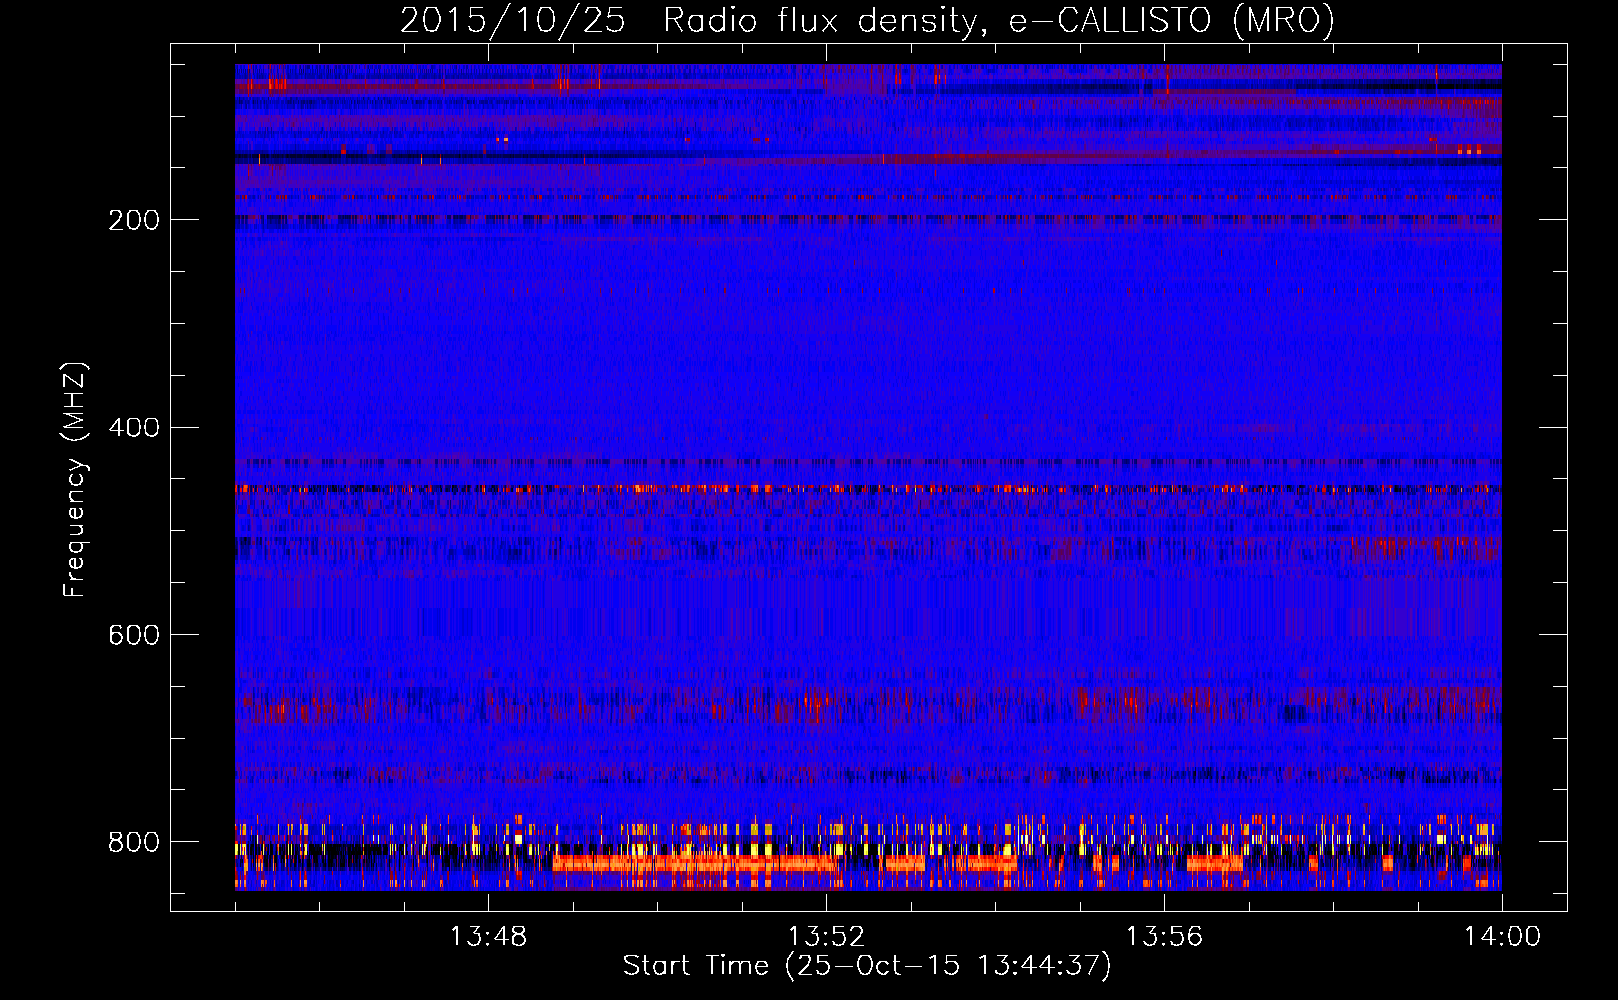Click the '13:48' time axis label
Image resolution: width=1618 pixels, height=1000 pixels.
488,937
